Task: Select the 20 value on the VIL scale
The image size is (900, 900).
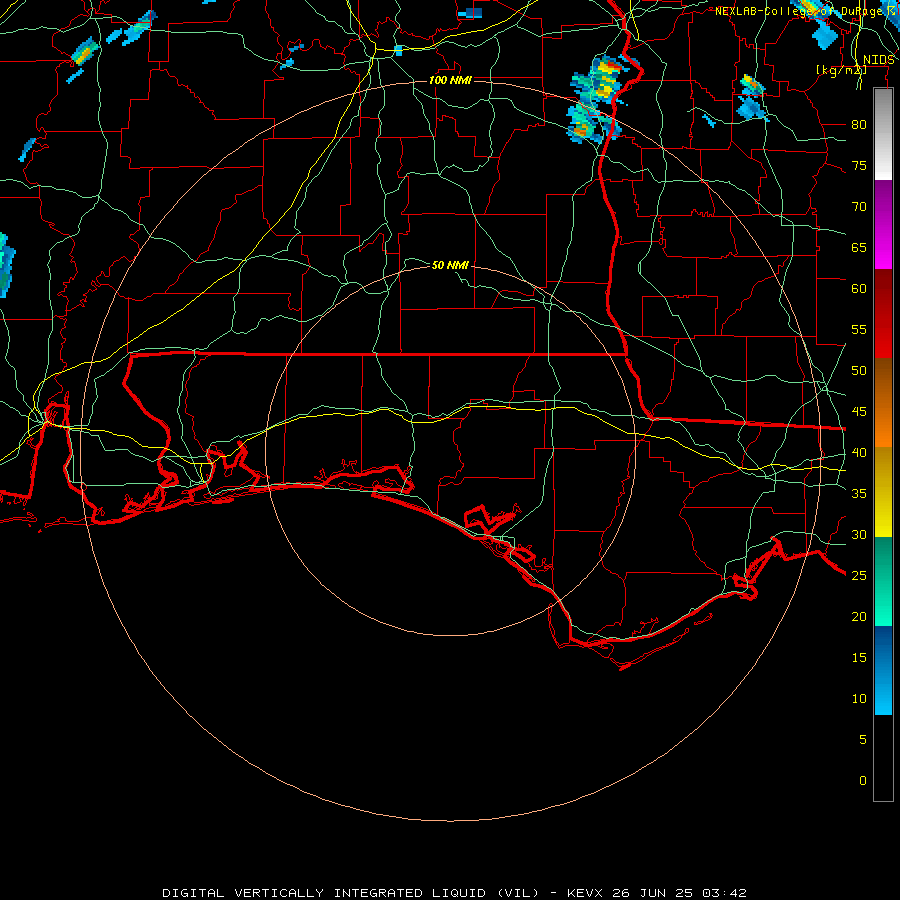Action: [859, 616]
